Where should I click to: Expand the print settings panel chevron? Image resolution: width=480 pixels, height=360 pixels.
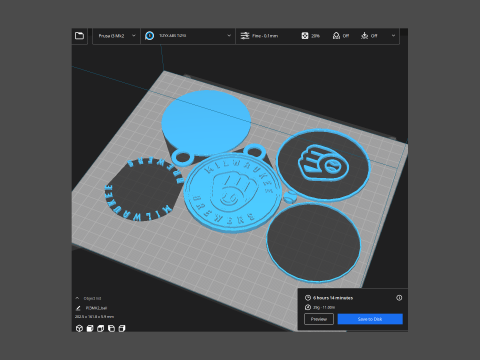pyautogui.click(x=393, y=36)
